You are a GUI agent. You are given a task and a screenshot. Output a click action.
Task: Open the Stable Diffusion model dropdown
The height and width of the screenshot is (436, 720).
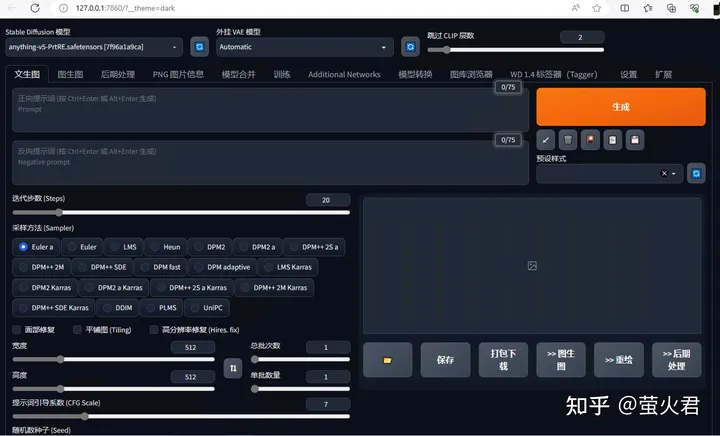tap(94, 47)
